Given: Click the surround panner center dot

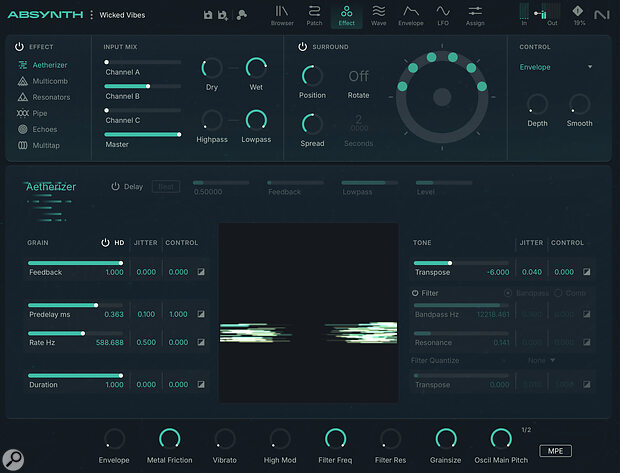Looking at the screenshot, I should 442,97.
